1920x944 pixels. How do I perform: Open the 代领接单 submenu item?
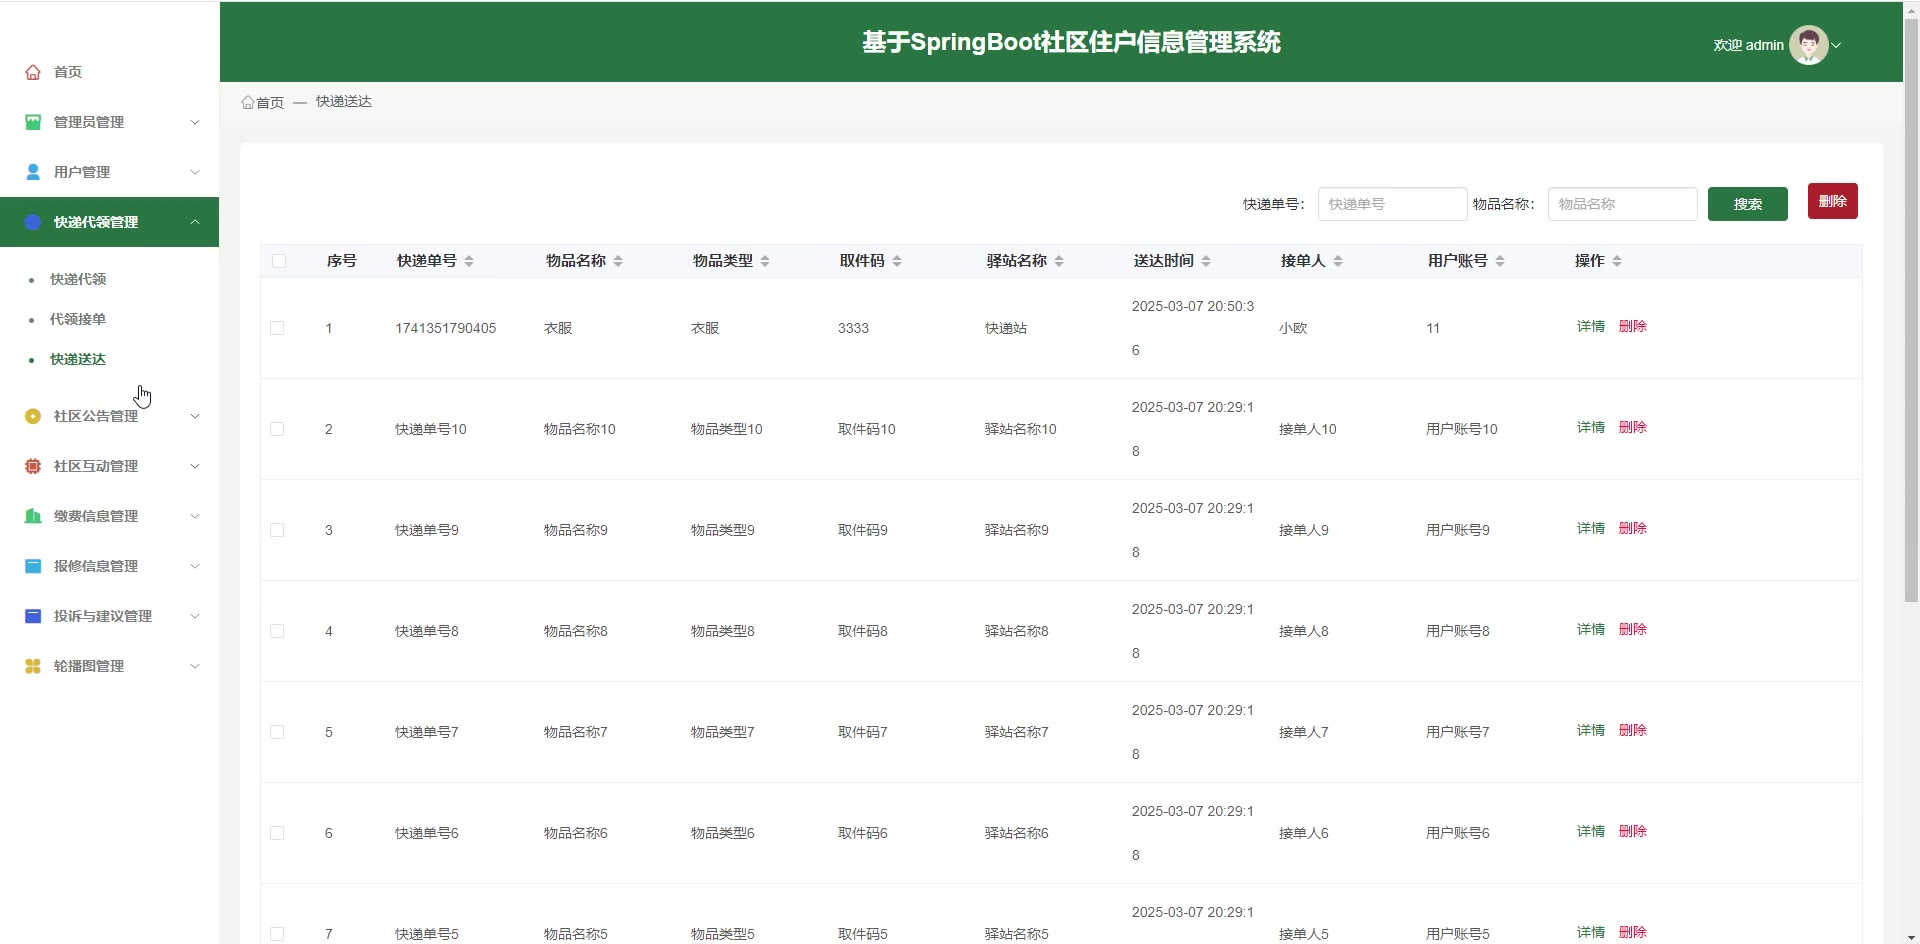point(78,319)
